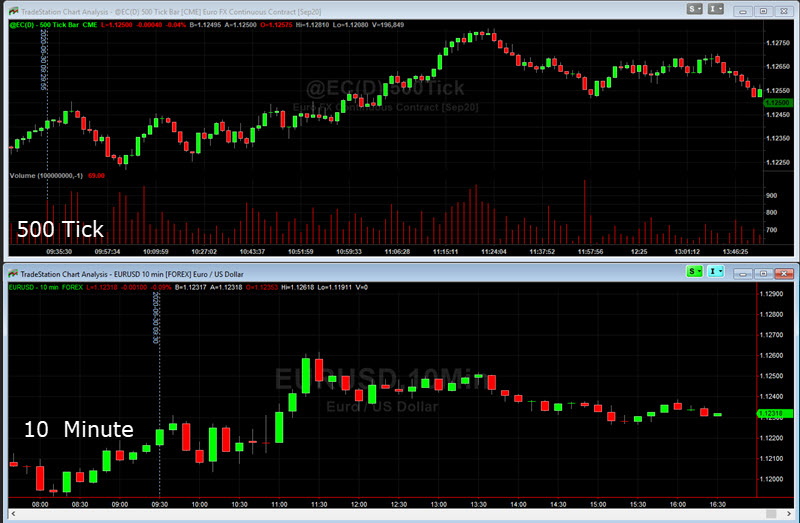Click '1.12250' price axis label
800x523 pixels.
778,162
